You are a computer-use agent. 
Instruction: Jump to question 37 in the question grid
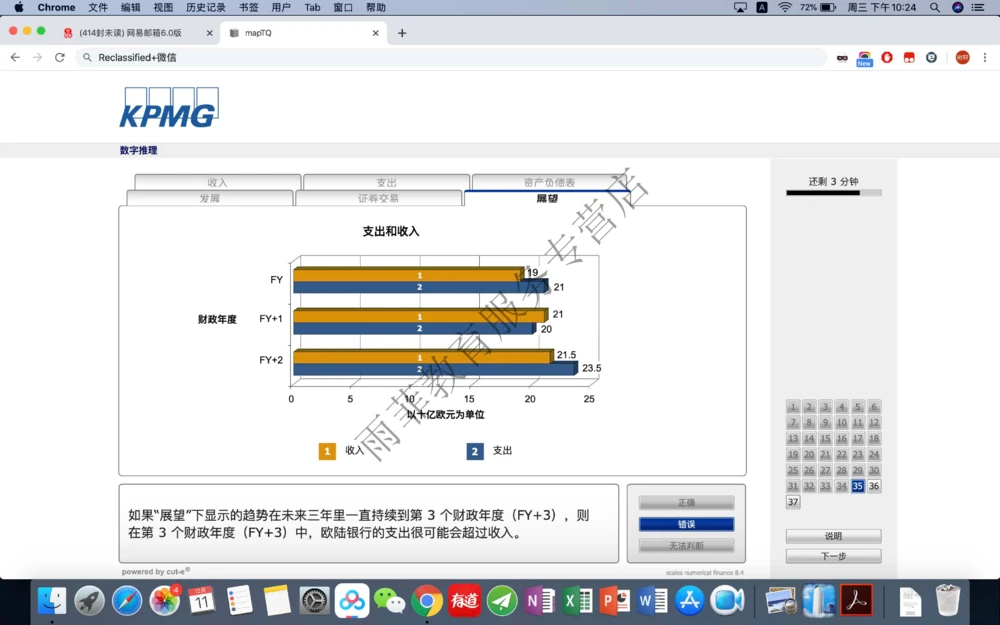(x=793, y=501)
